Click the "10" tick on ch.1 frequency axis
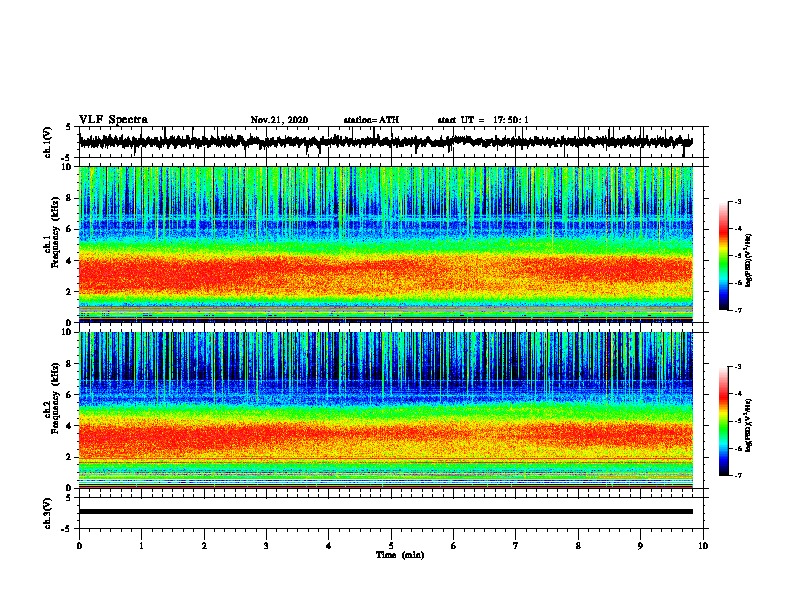792x612 pixels. [x=68, y=167]
